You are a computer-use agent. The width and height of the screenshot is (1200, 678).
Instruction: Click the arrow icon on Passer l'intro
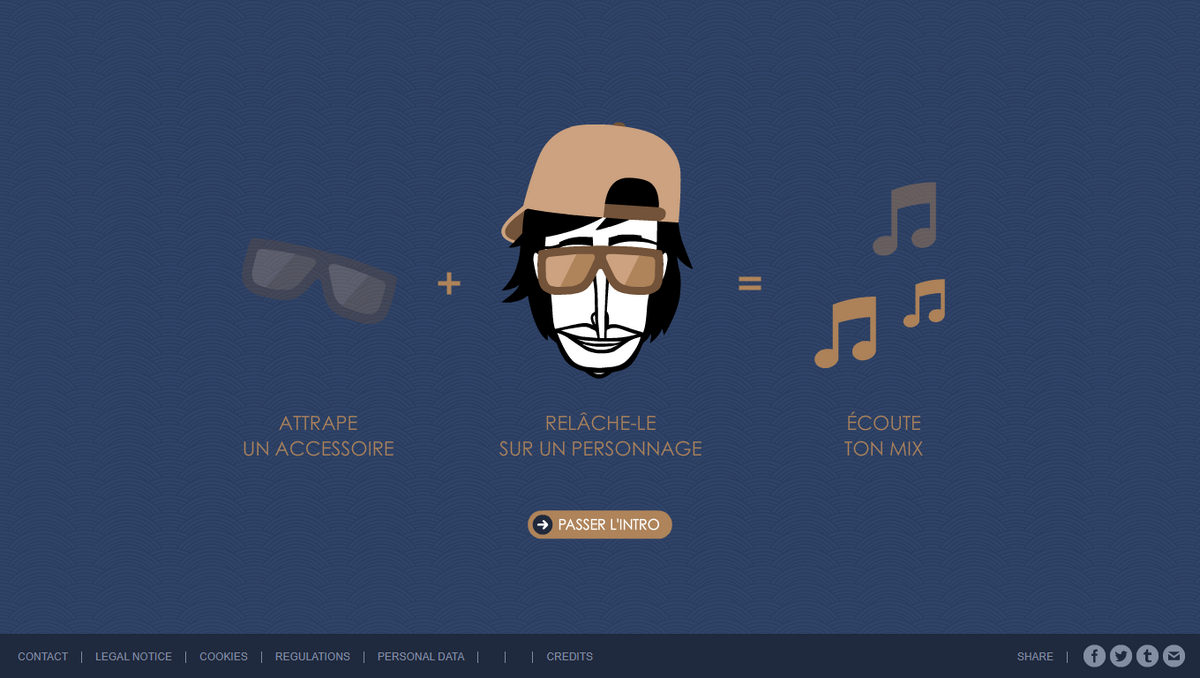(542, 524)
